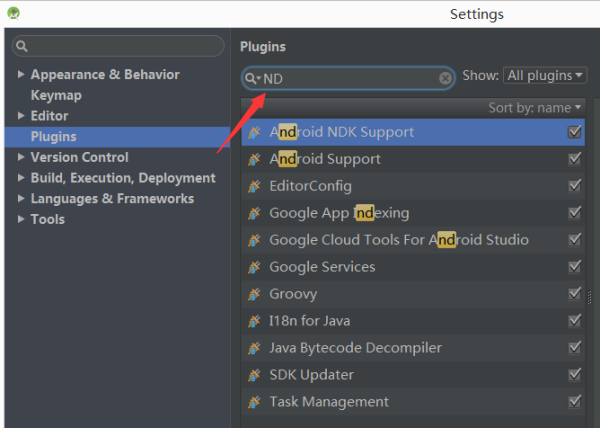Expand the Appearance & Behavior tree node
The width and height of the screenshot is (600, 428).
(x=21, y=74)
